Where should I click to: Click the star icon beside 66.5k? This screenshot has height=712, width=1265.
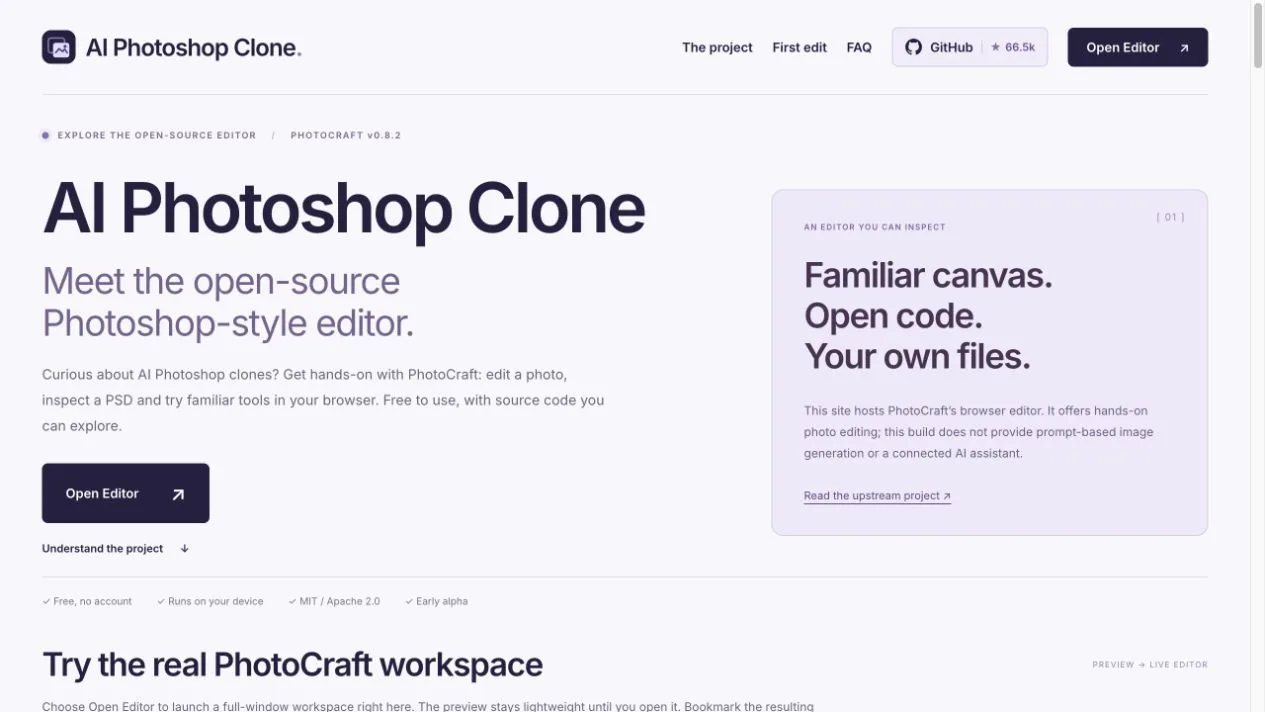[996, 47]
